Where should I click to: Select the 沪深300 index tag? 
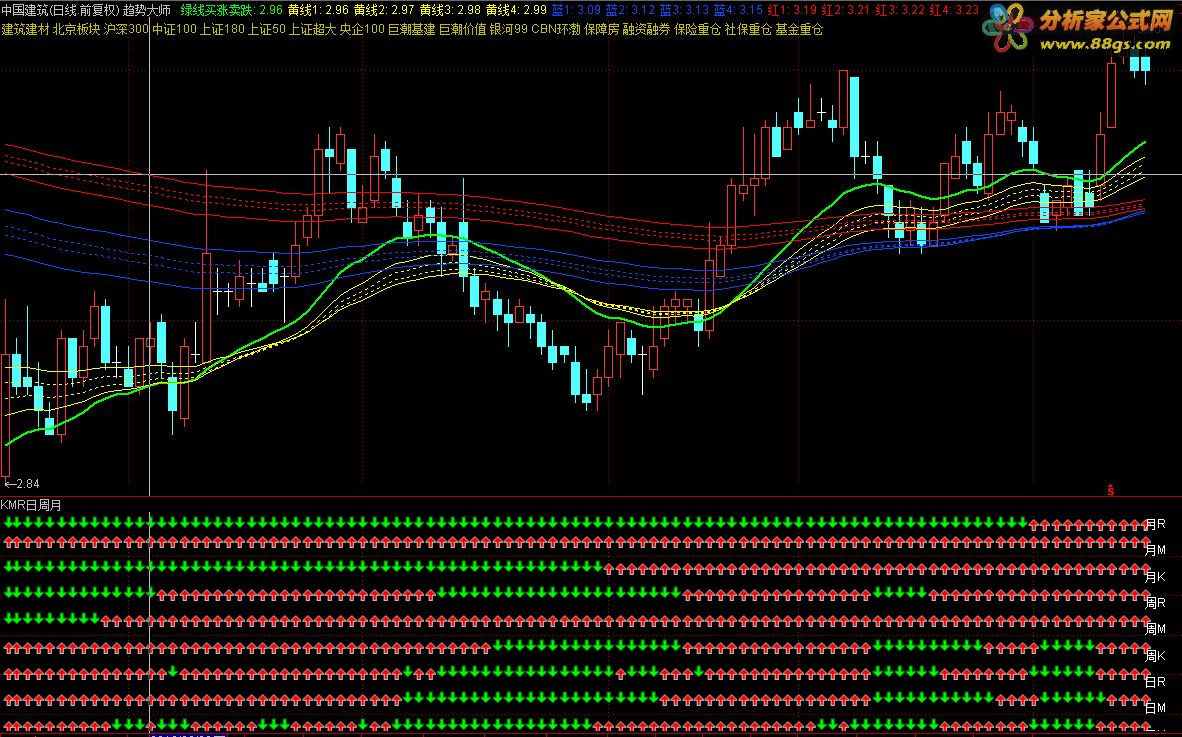[x=126, y=29]
